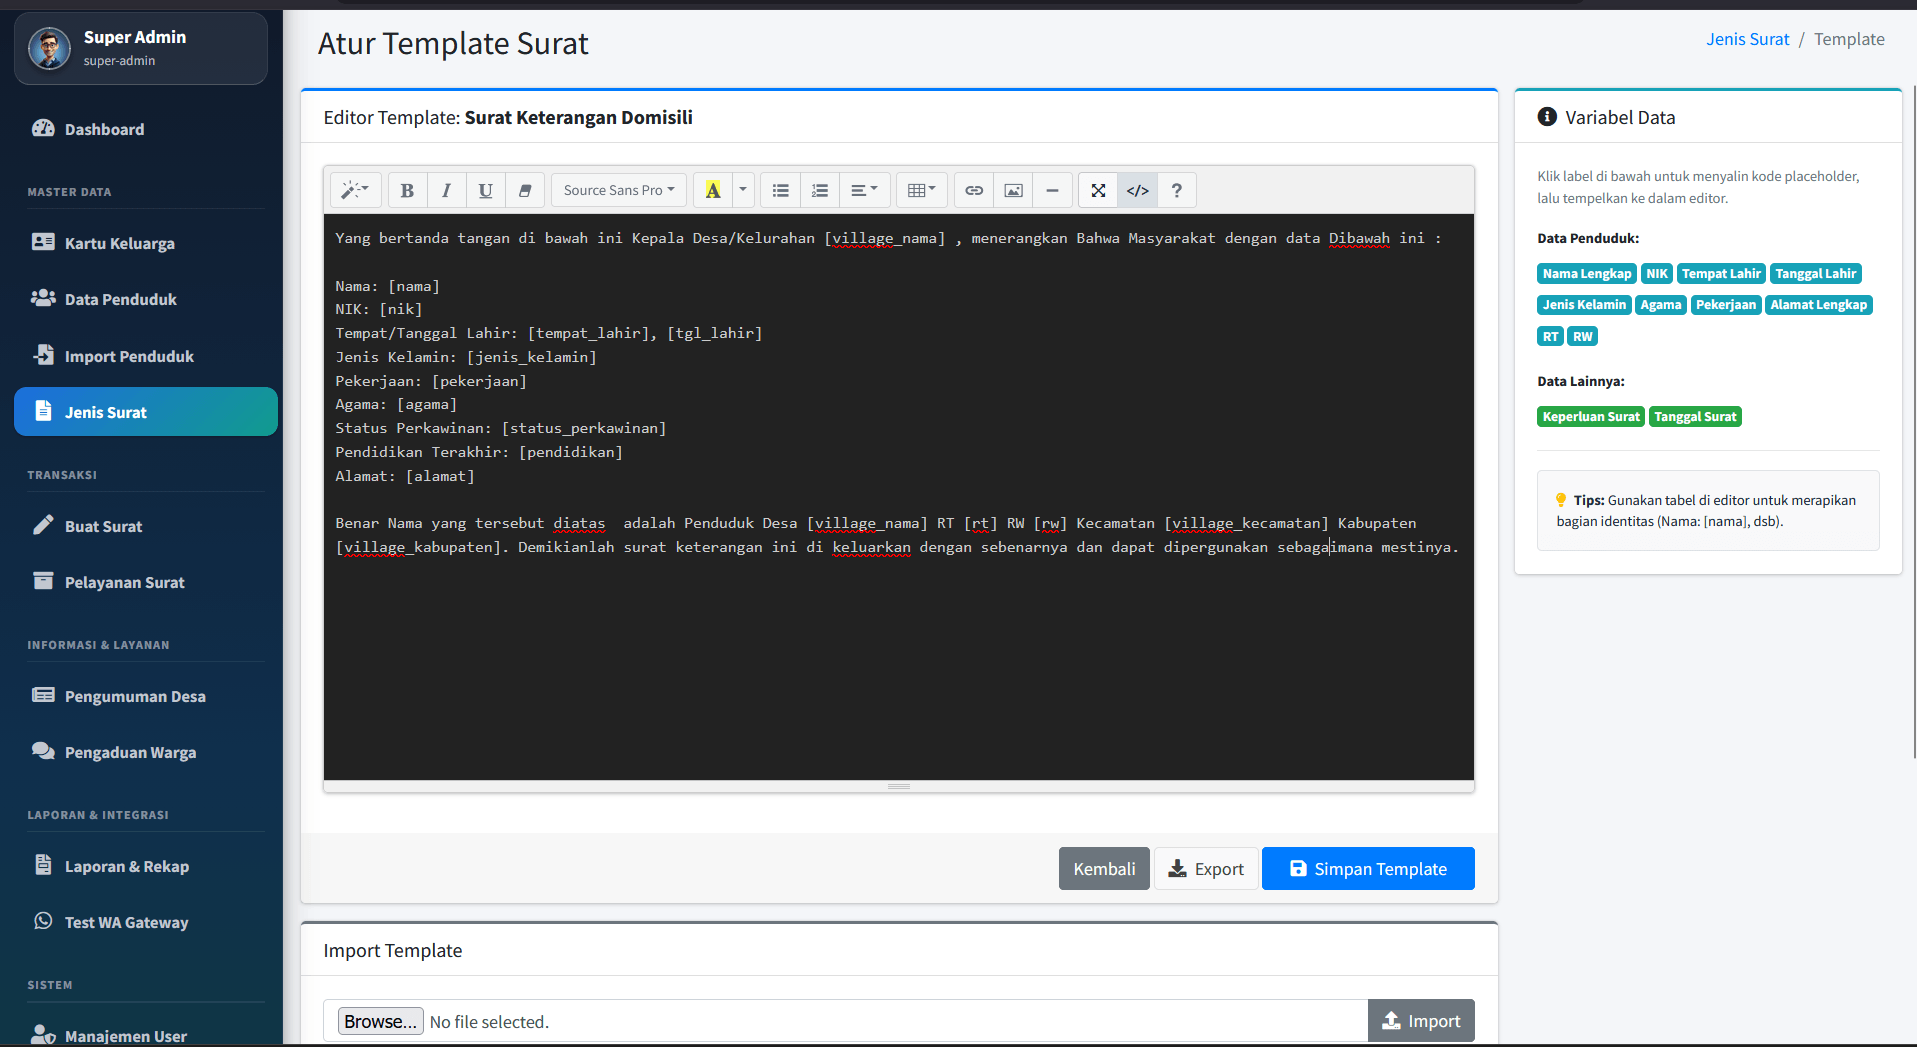Click the Manajemen User users icon
Viewport: 1917px width, 1047px height.
(43, 1035)
